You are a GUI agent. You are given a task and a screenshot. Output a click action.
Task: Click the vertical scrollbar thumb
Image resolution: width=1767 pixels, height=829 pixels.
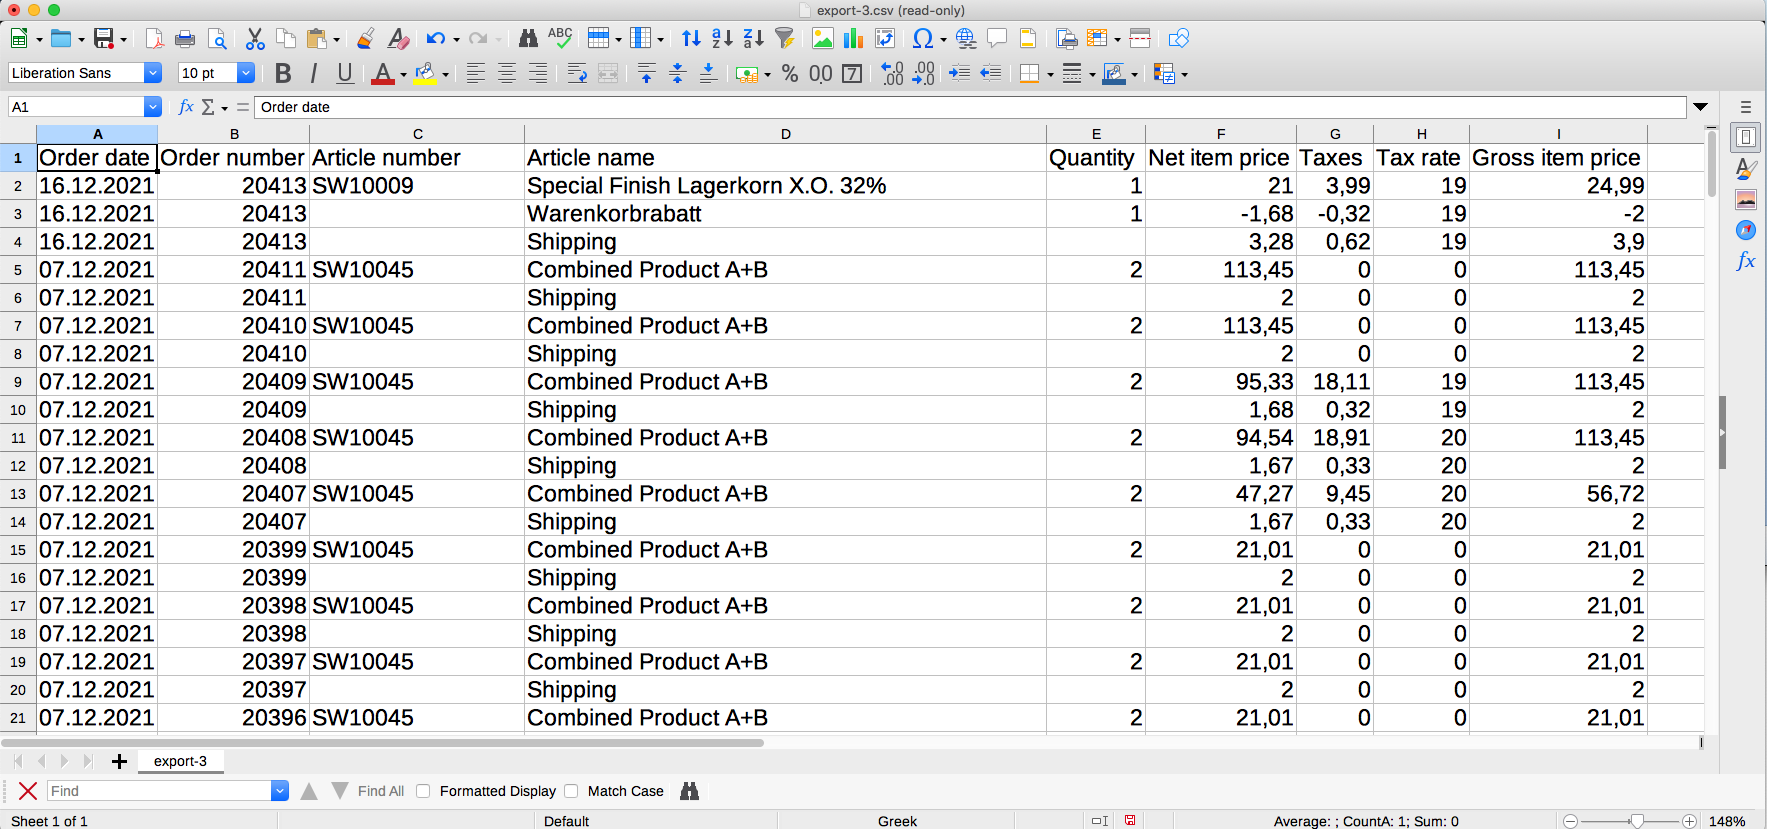[x=1712, y=163]
